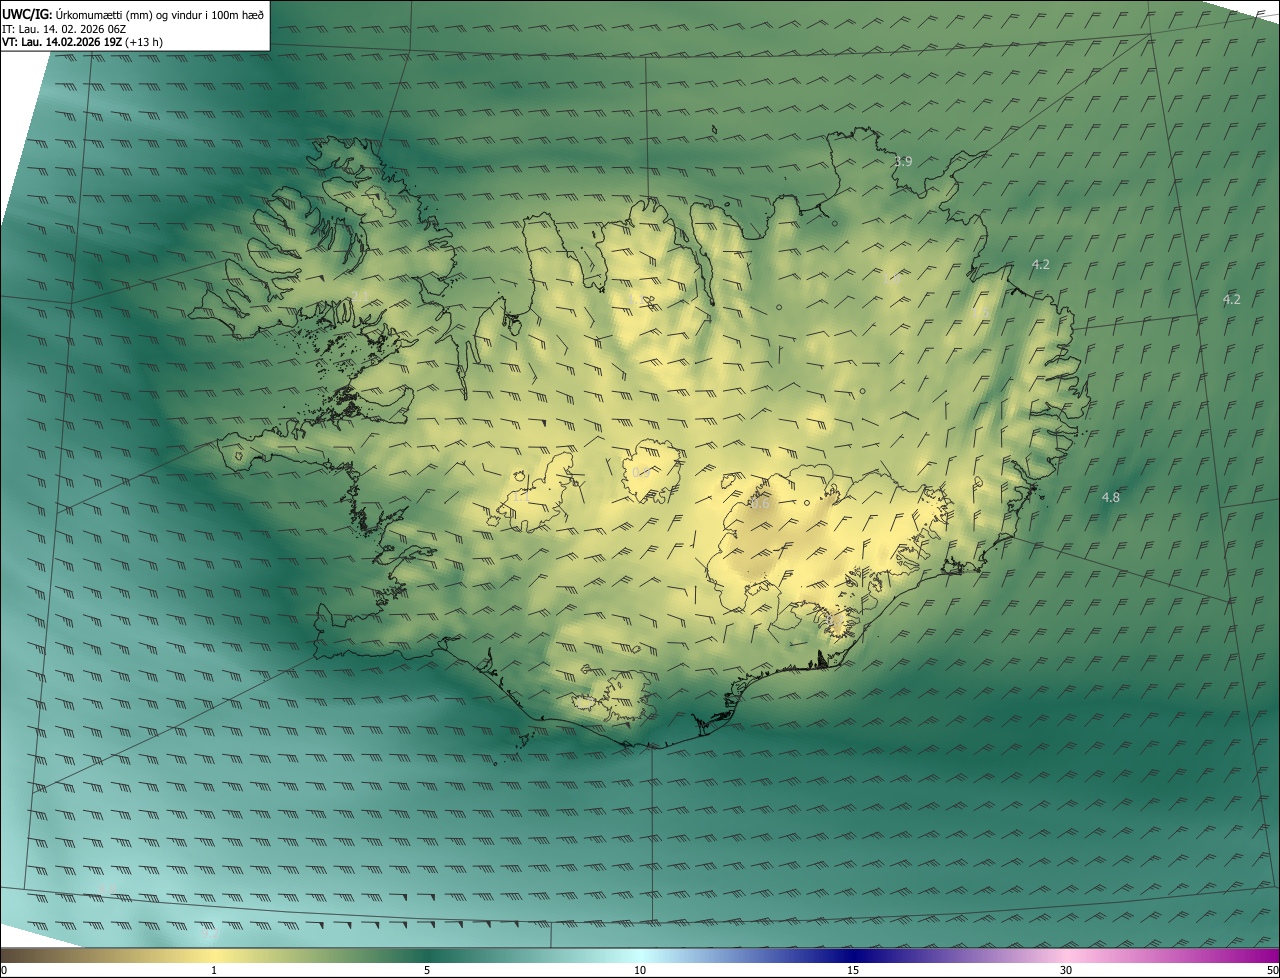Click the 1 tick label on colour scale
Screen dimensions: 1280x978
click(x=214, y=970)
